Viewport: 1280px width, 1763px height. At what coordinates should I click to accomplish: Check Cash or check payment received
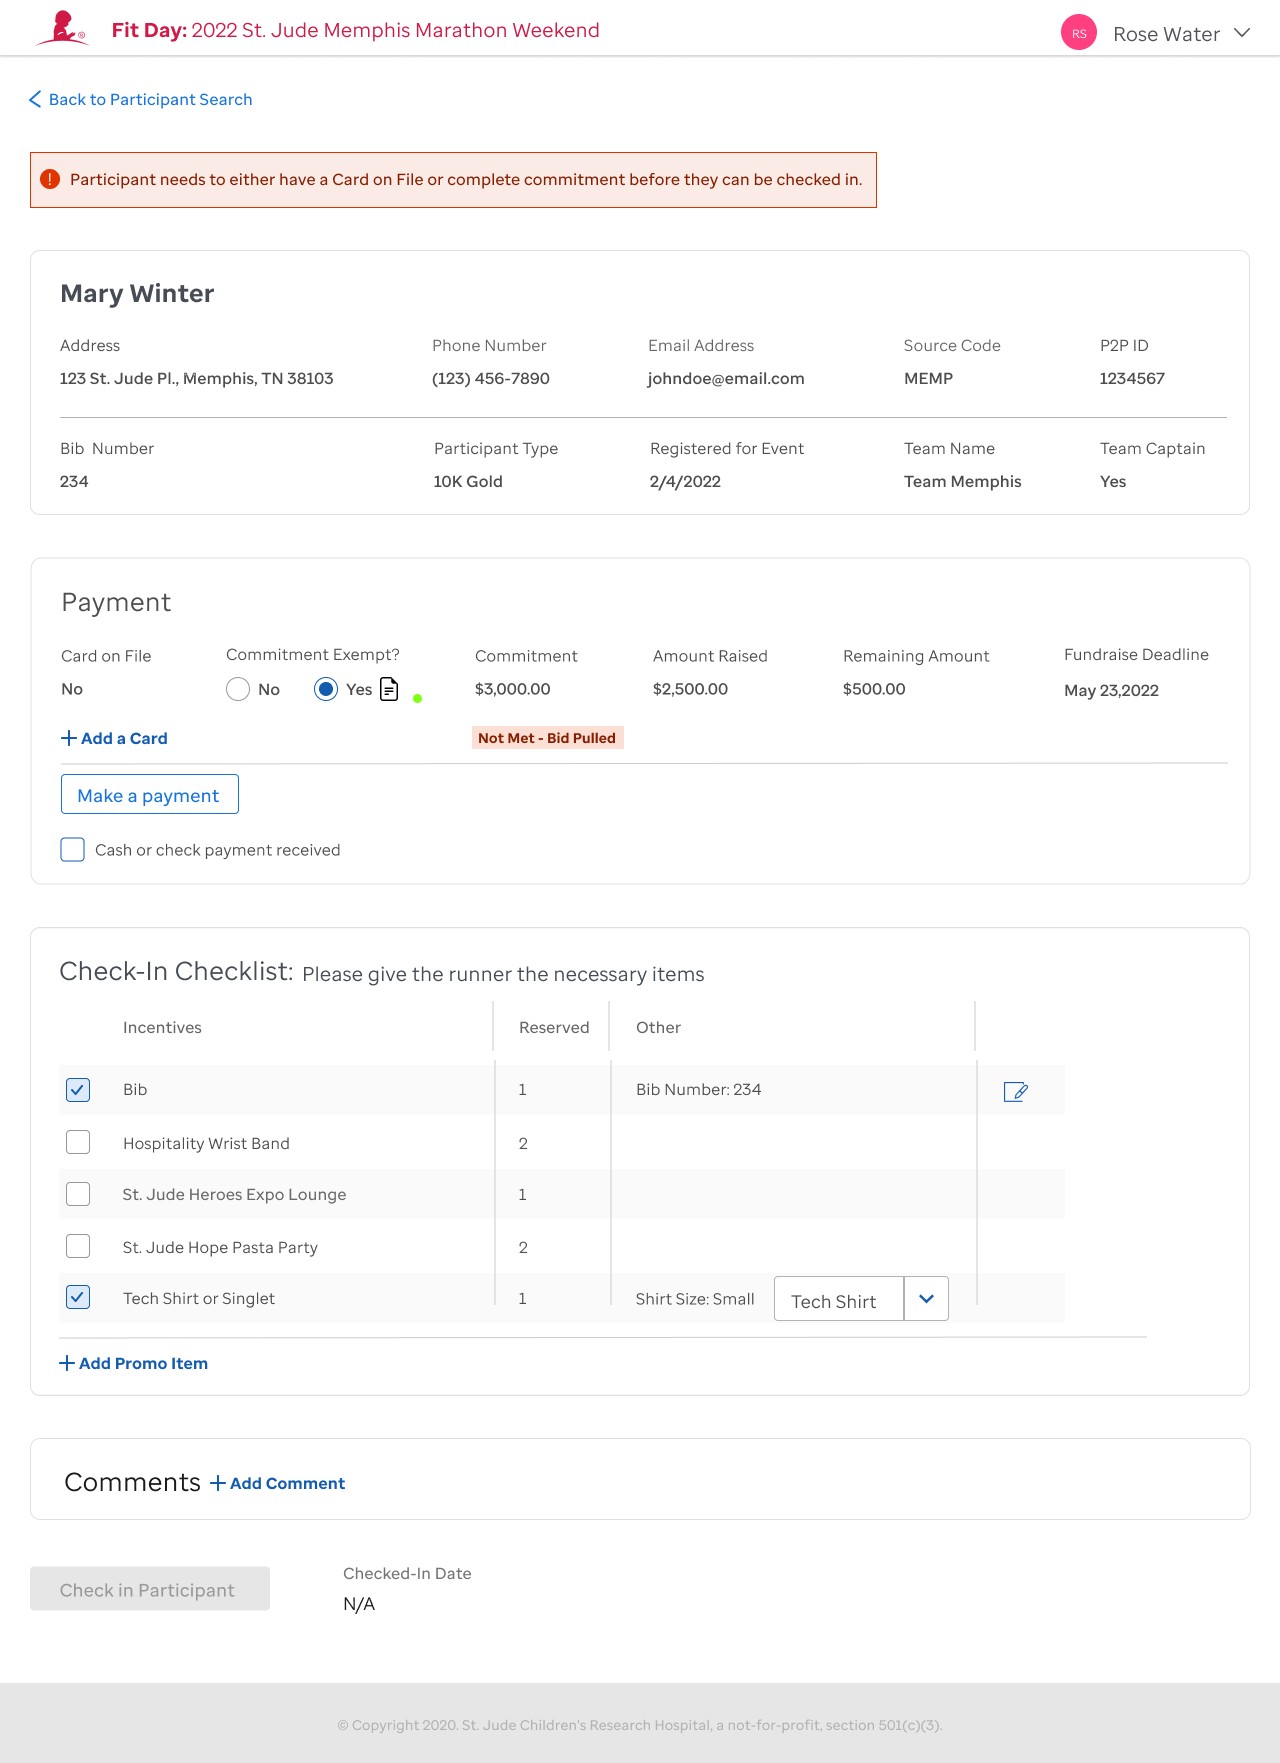[72, 849]
